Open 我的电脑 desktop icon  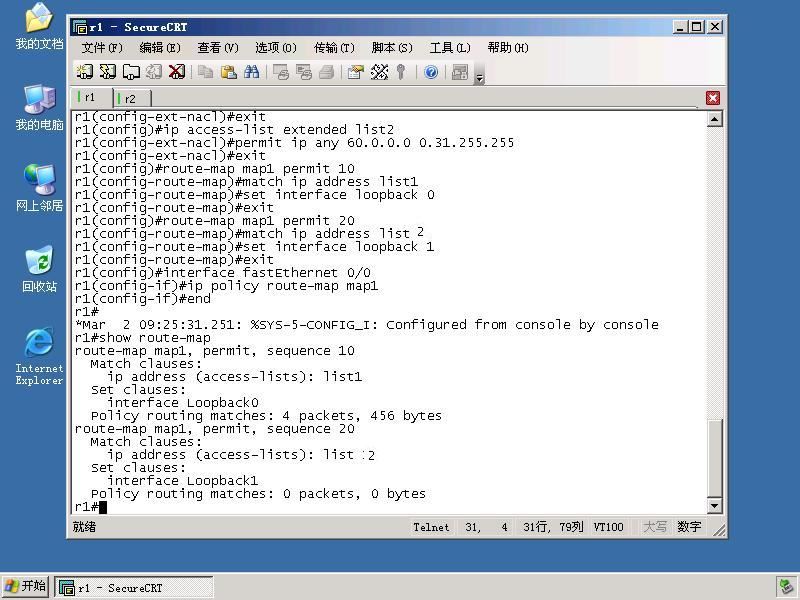(39, 108)
